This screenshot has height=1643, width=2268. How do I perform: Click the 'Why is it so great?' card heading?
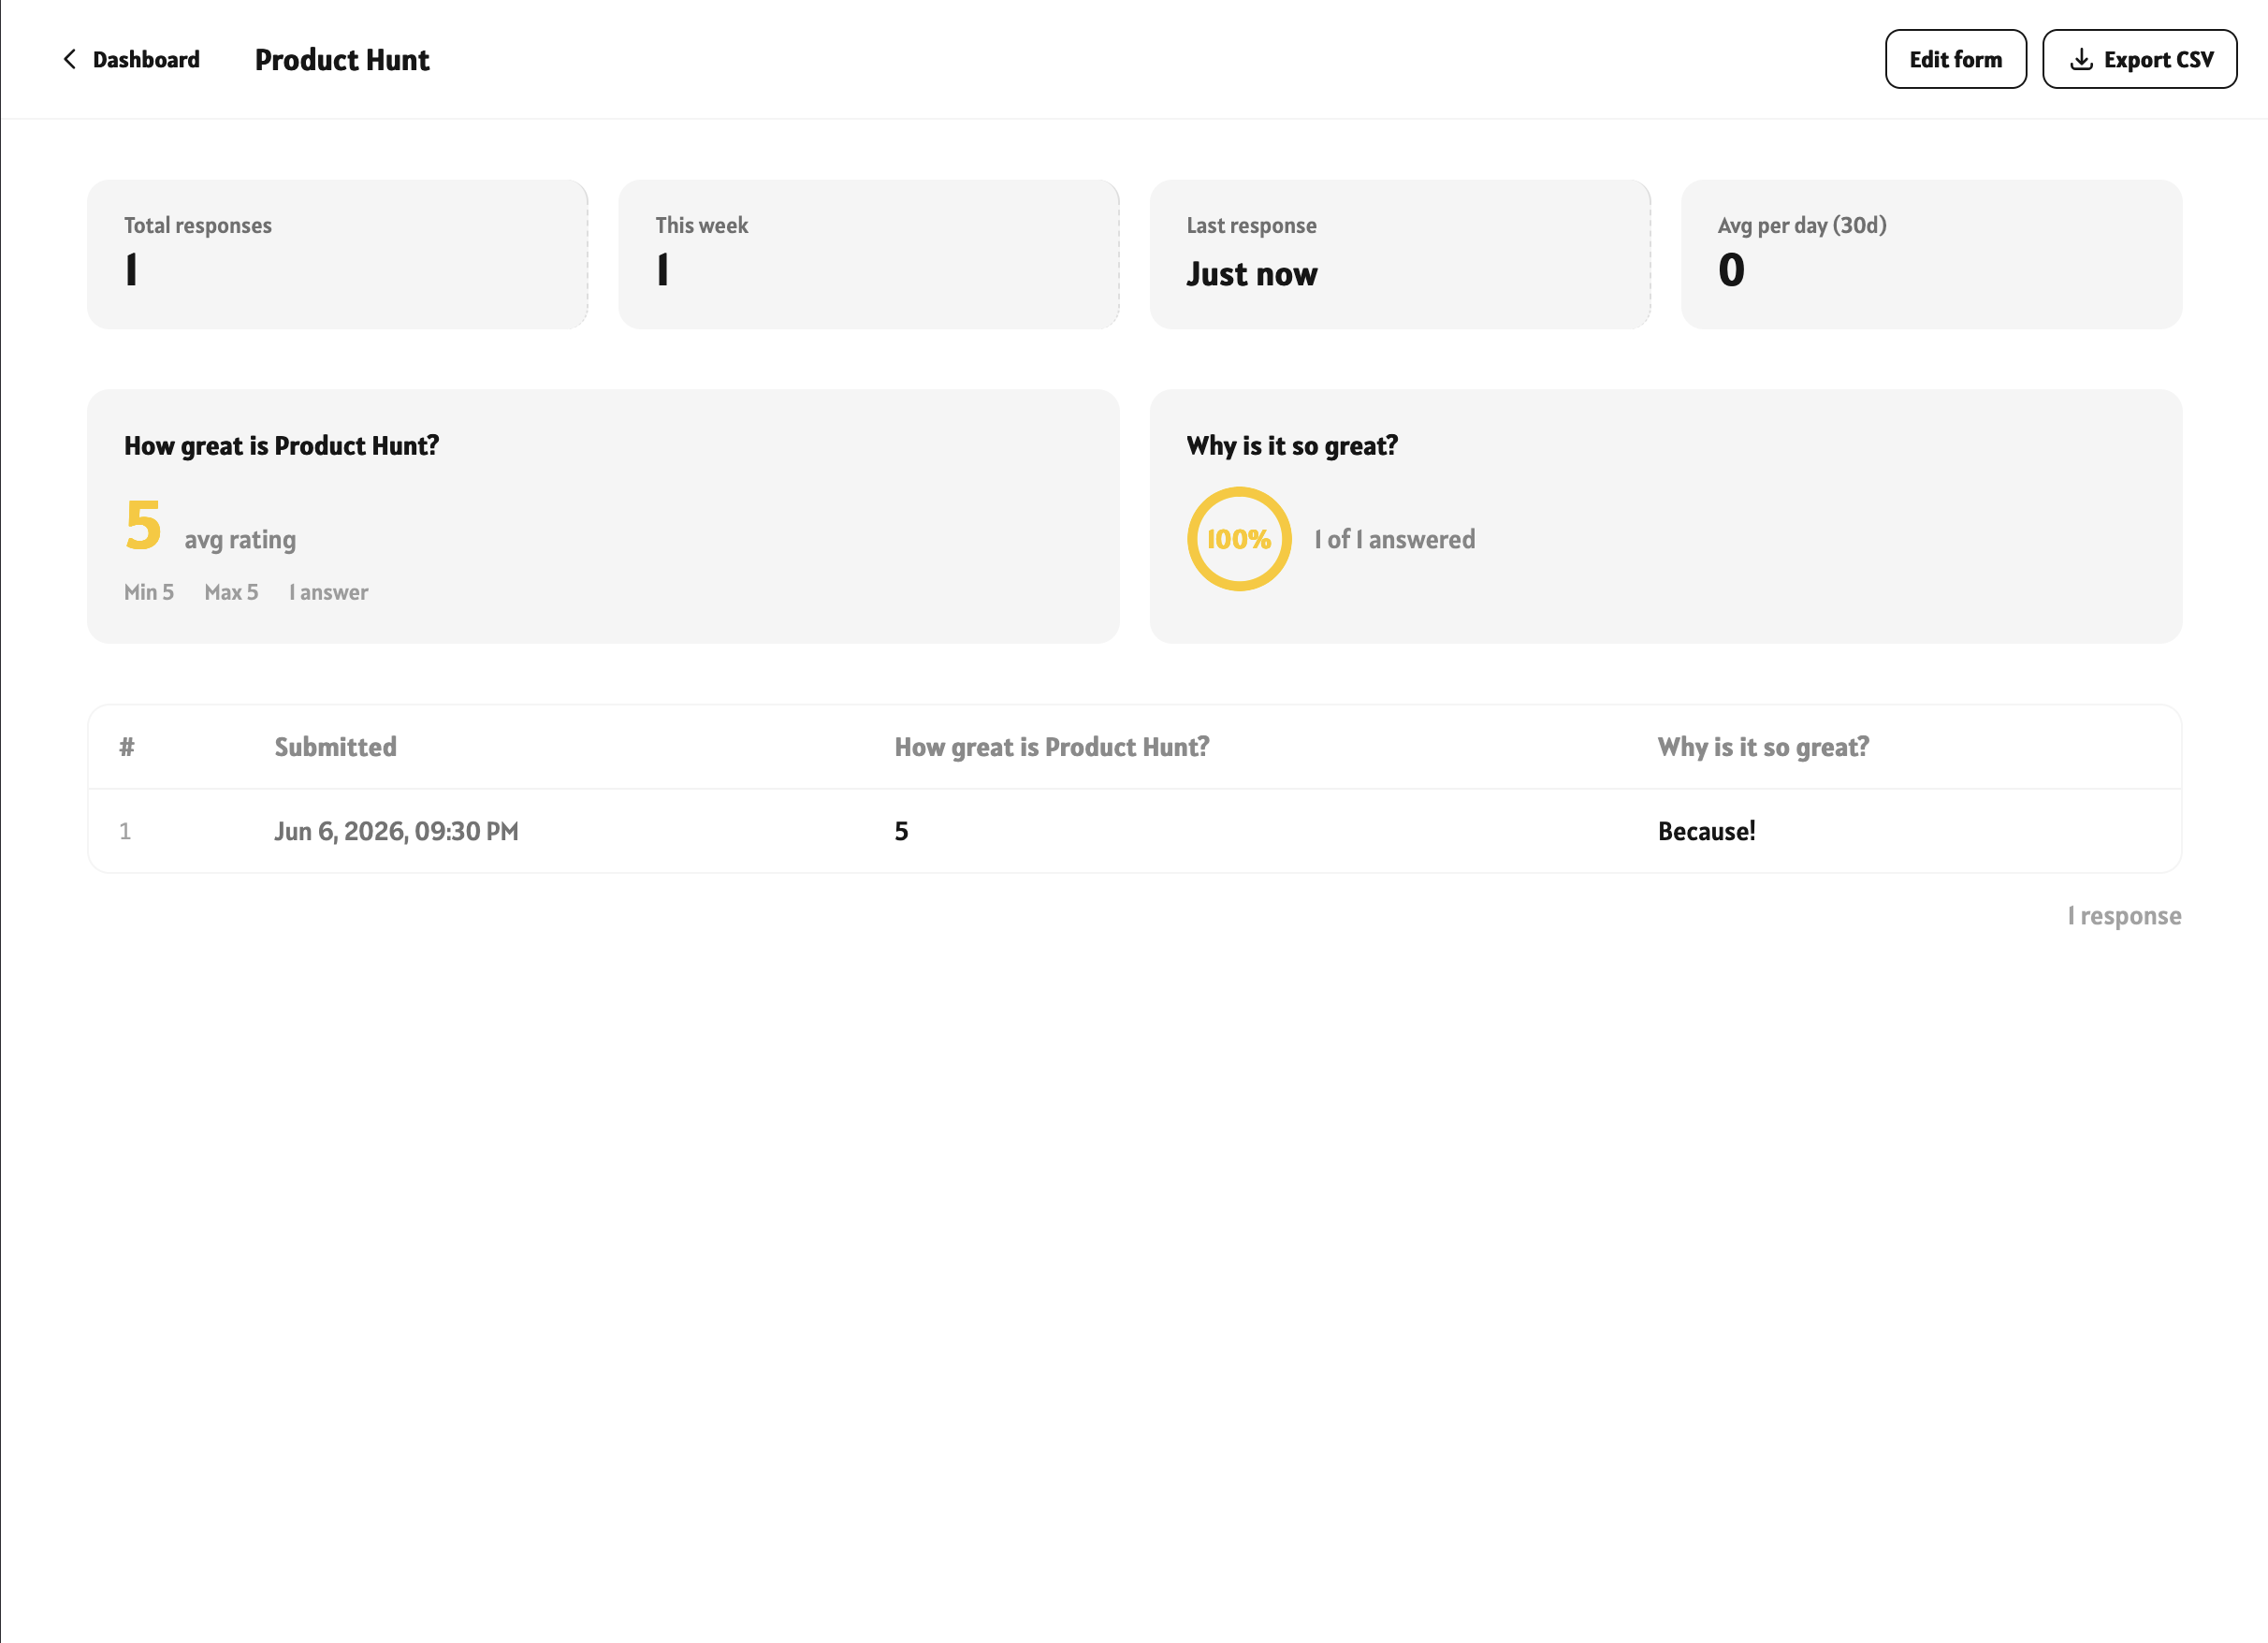coord(1292,446)
